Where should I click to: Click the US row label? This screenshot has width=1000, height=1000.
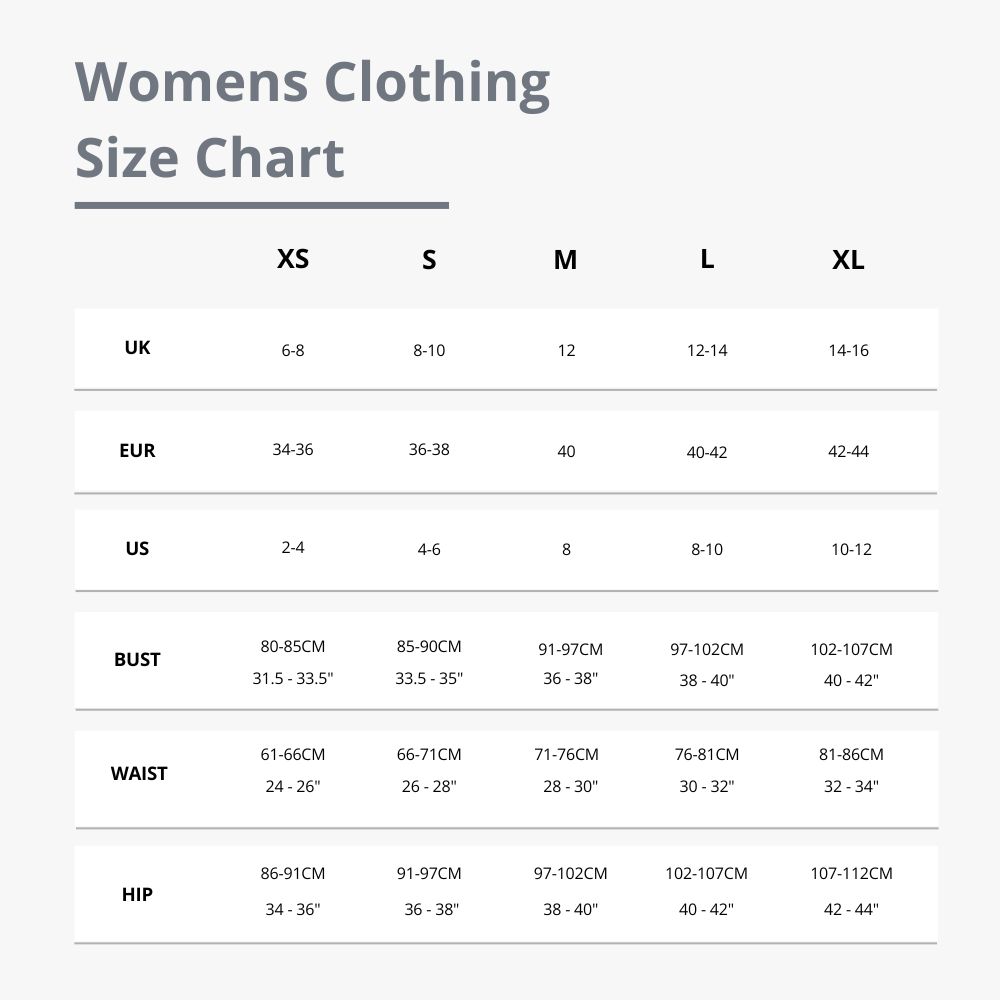(137, 548)
